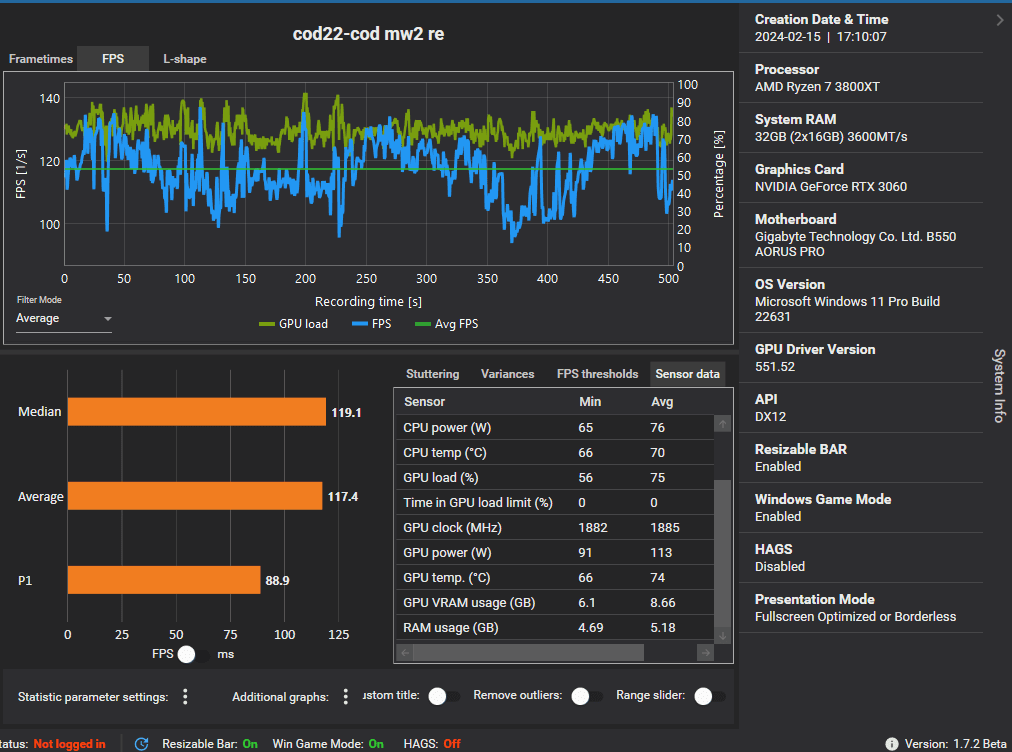Open the Variances tab

[507, 374]
